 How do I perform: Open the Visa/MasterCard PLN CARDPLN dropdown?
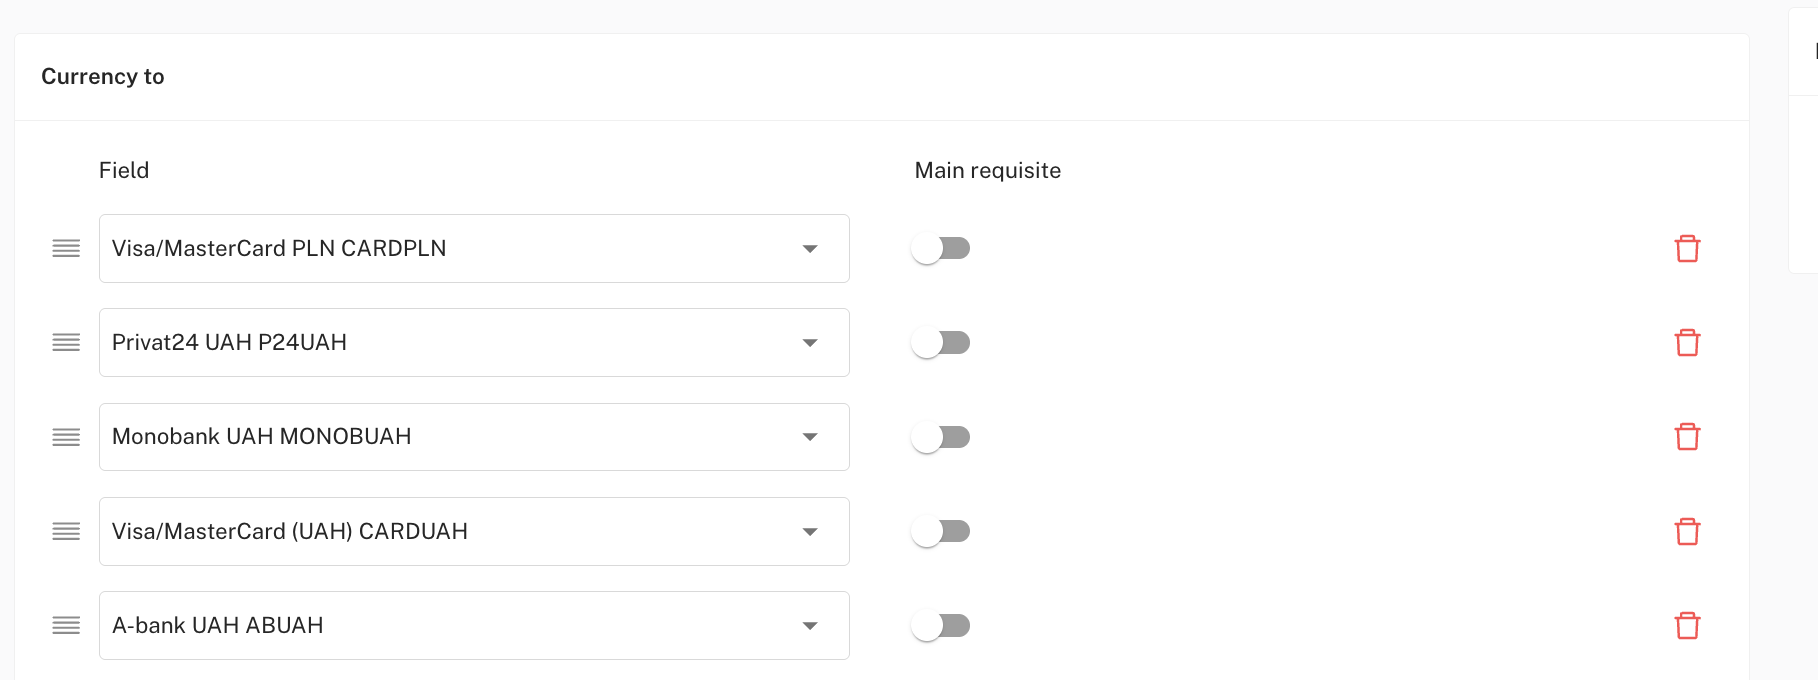[x=474, y=248]
